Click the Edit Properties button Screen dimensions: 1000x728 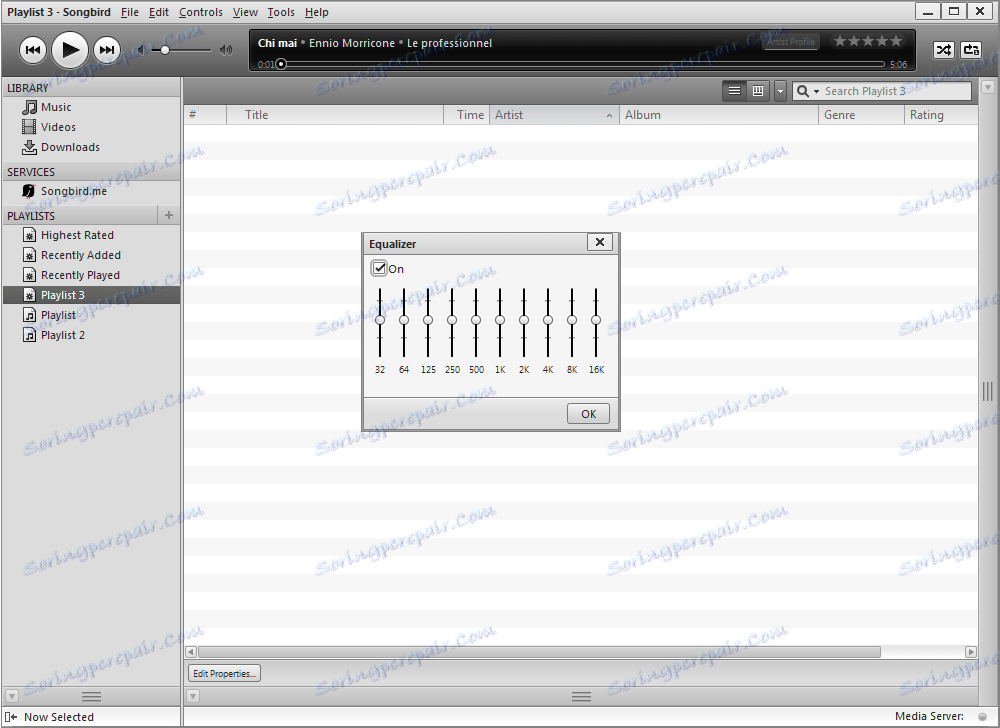(224, 673)
